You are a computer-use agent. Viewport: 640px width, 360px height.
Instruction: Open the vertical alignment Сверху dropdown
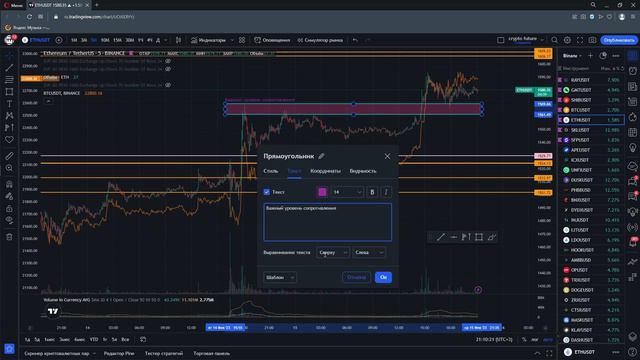click(333, 252)
